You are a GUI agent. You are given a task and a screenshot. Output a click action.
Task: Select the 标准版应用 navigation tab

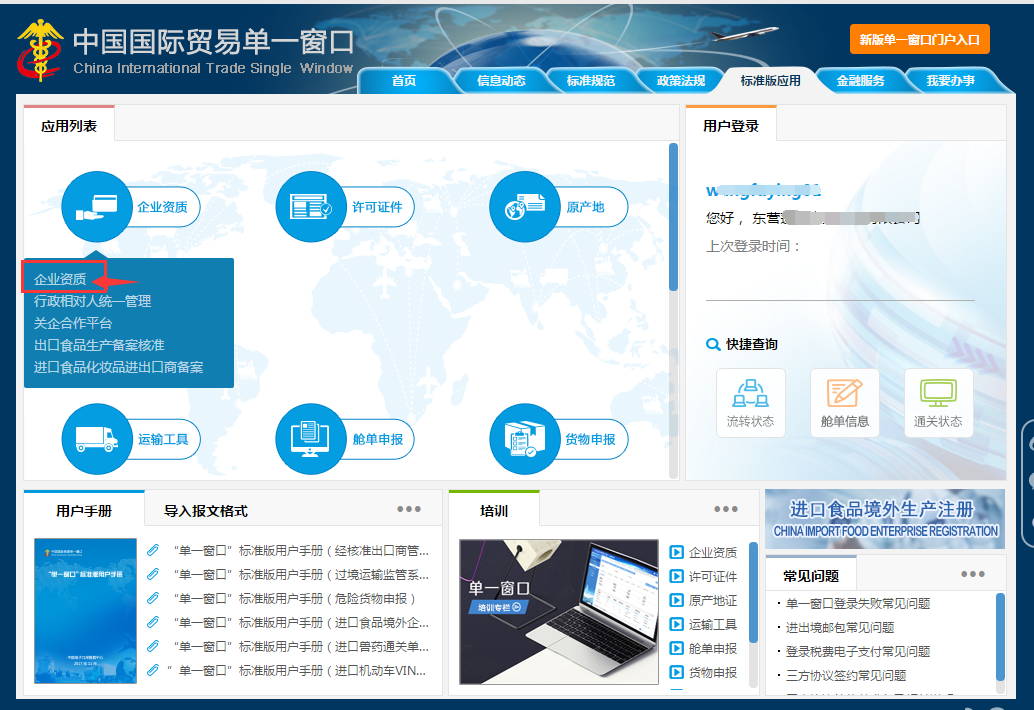tap(770, 80)
